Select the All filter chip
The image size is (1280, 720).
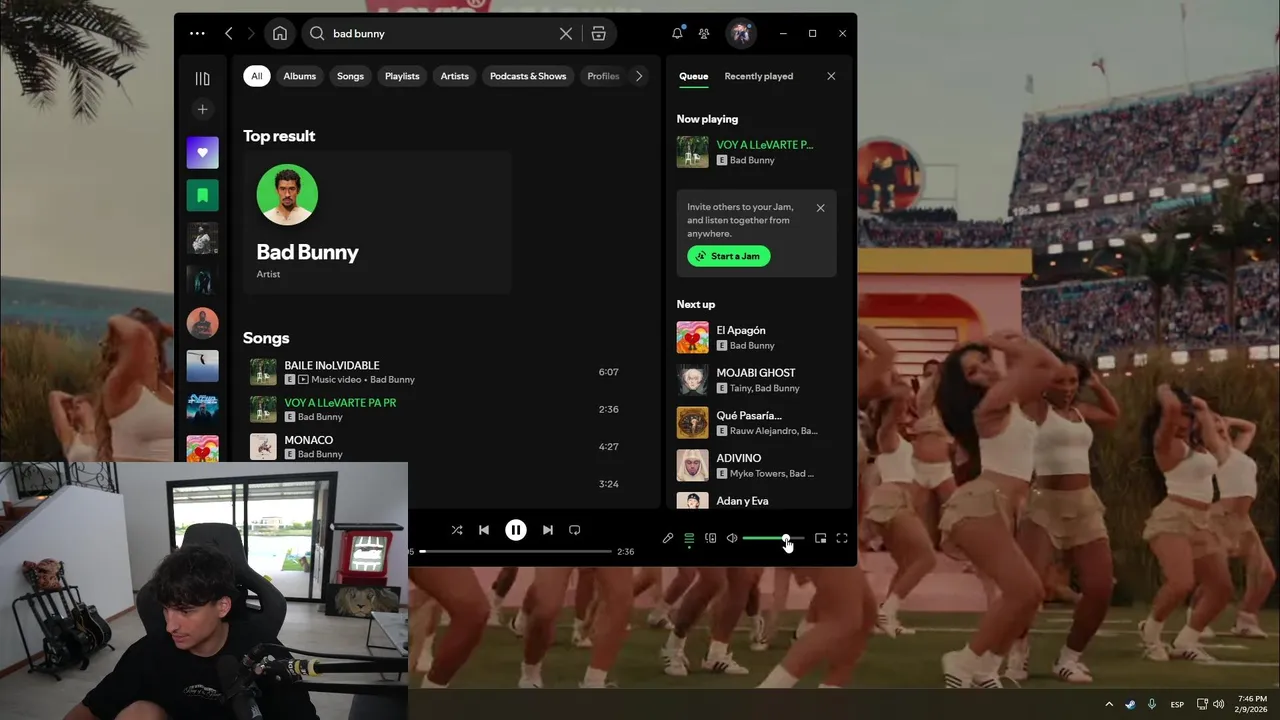click(257, 76)
